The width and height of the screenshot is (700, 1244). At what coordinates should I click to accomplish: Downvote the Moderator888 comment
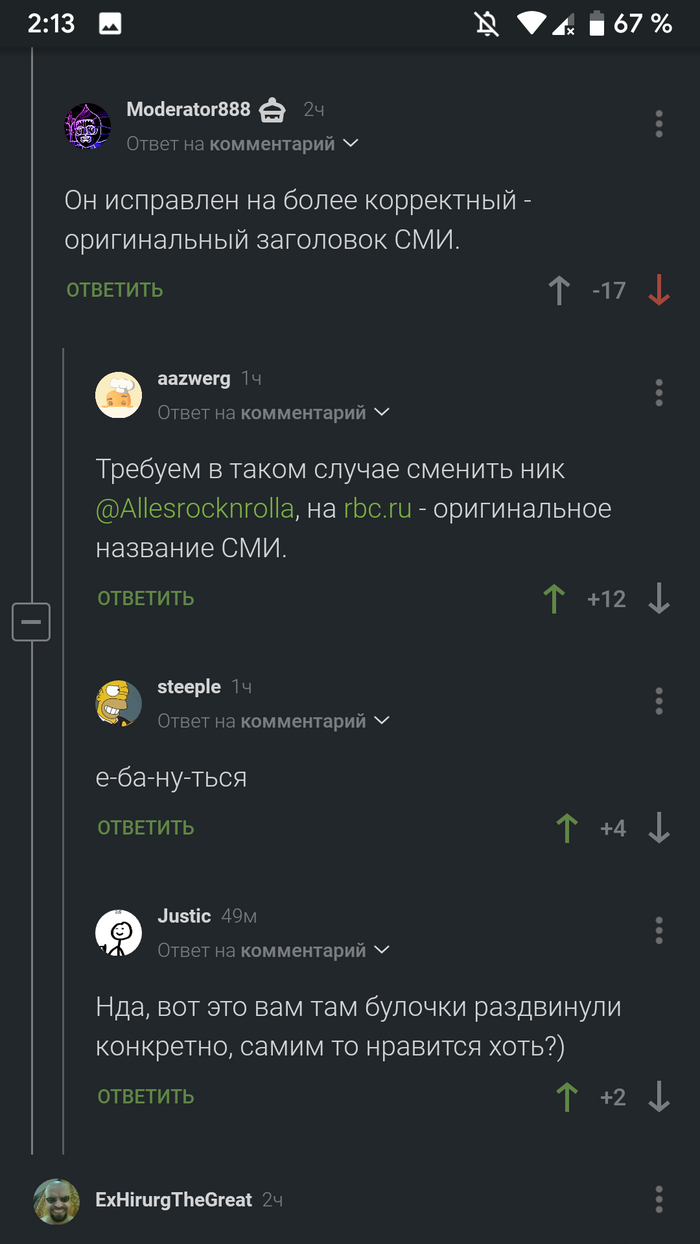[x=658, y=291]
